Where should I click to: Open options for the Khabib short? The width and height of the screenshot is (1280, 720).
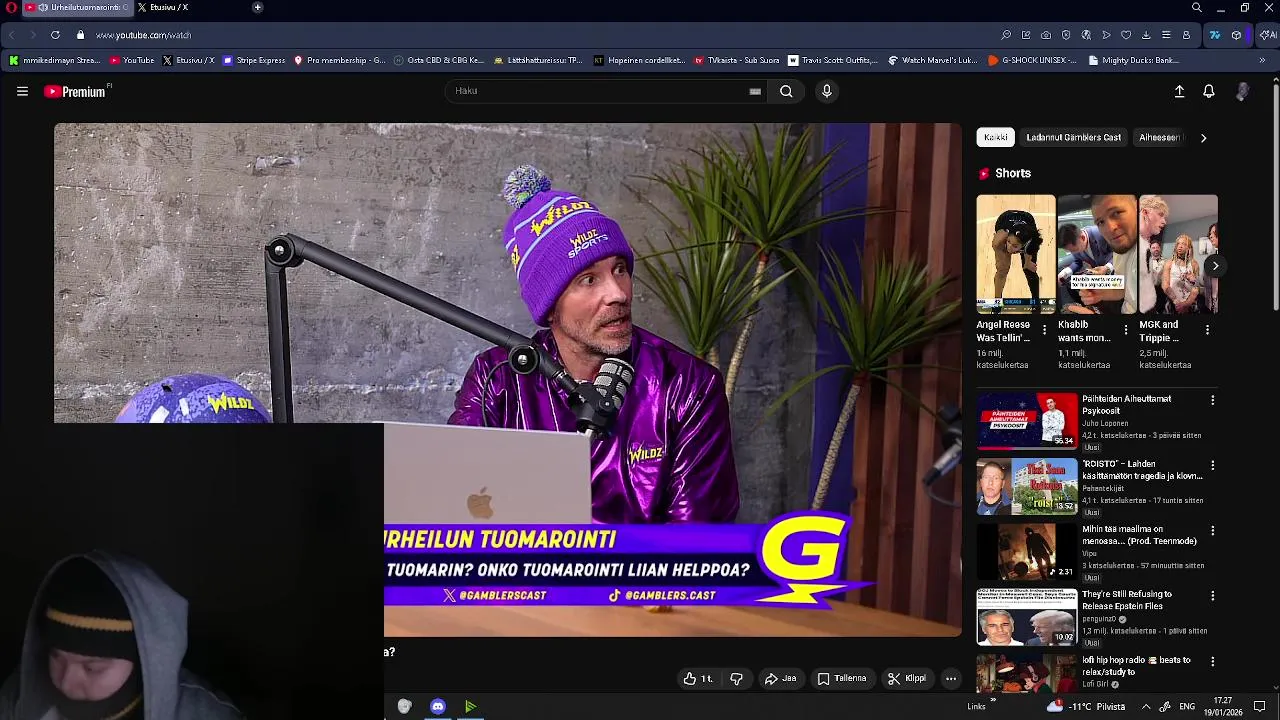tap(1125, 330)
